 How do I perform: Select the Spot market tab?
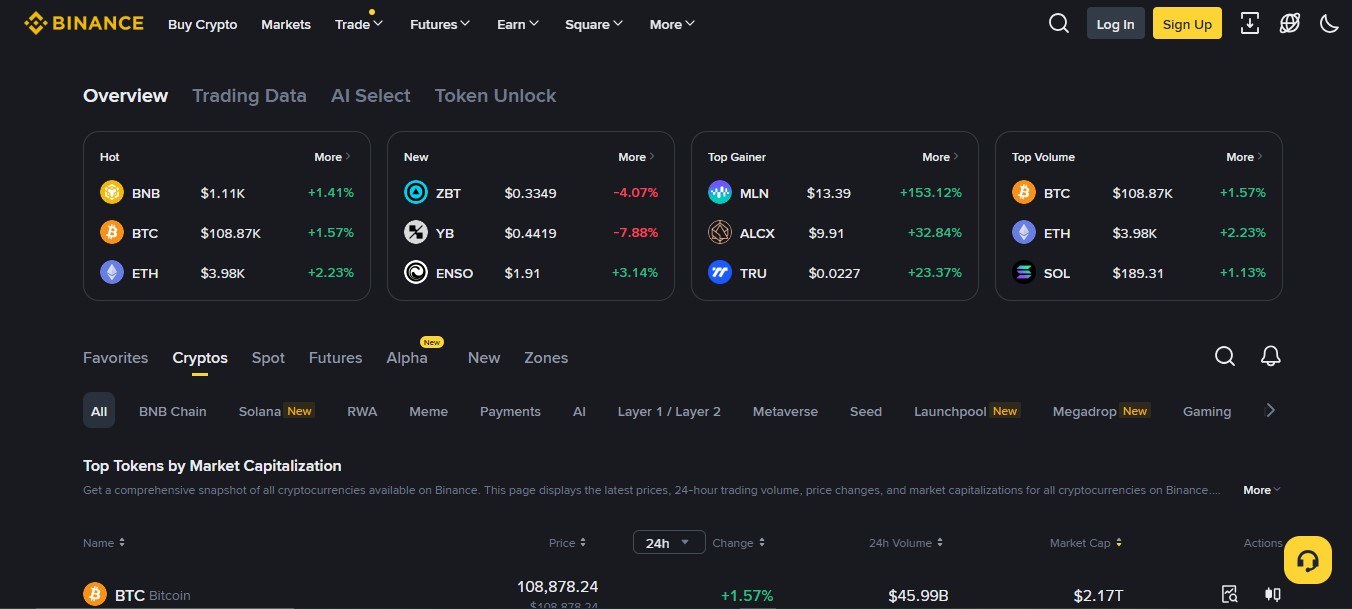pyautogui.click(x=268, y=358)
